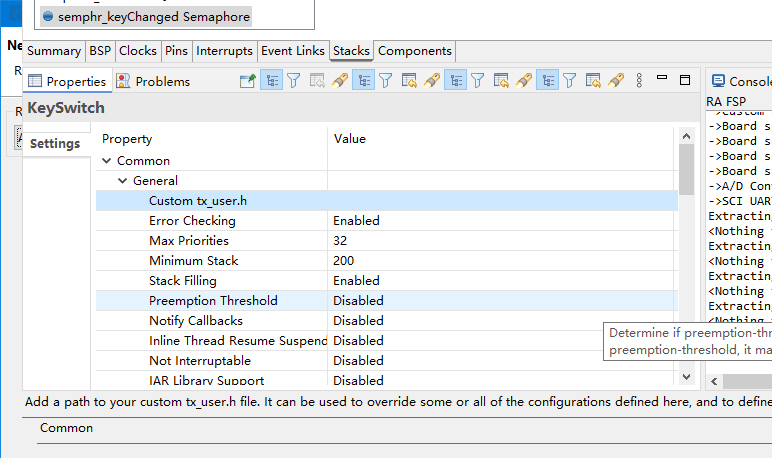
Task: Click the properties list scroll down arrow
Action: tap(686, 377)
